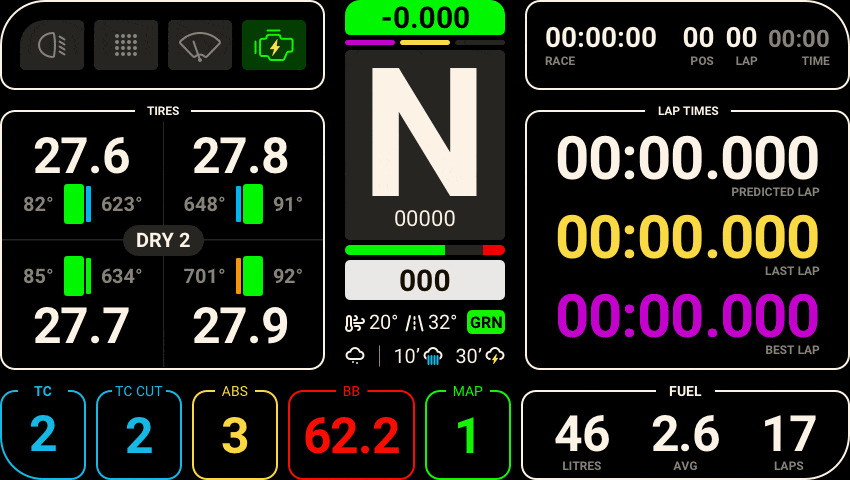Open the ABS setting tile

click(235, 434)
